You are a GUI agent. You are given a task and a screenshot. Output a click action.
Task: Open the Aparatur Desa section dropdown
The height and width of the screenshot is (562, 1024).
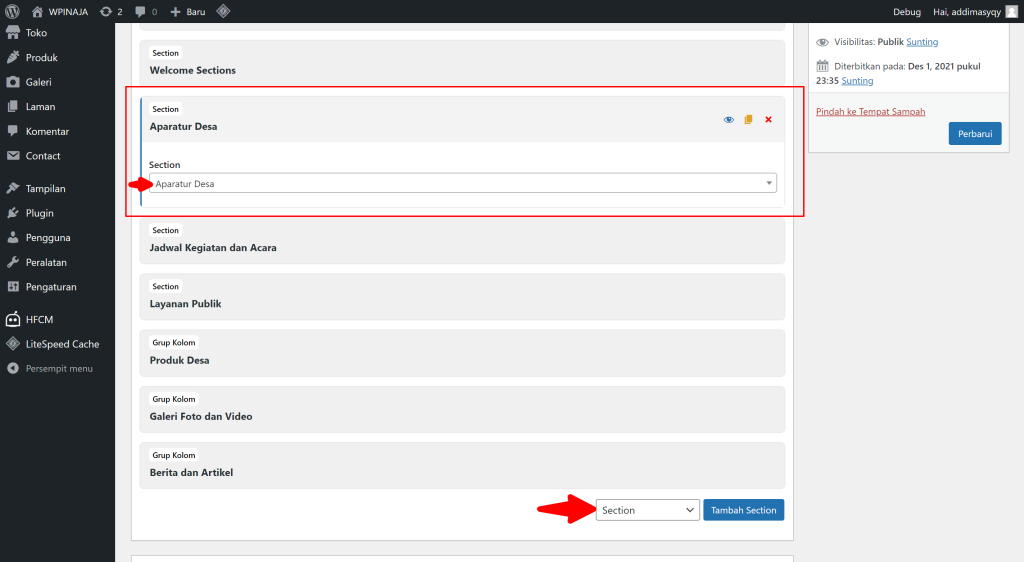click(x=462, y=183)
